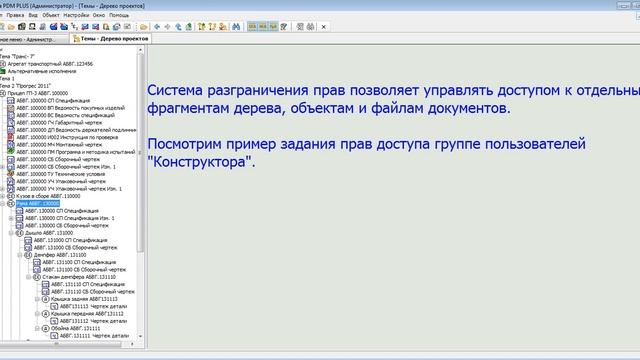
Task: Collapse the Крышка задняя АБВГ131113 node
Action: coord(37,299)
